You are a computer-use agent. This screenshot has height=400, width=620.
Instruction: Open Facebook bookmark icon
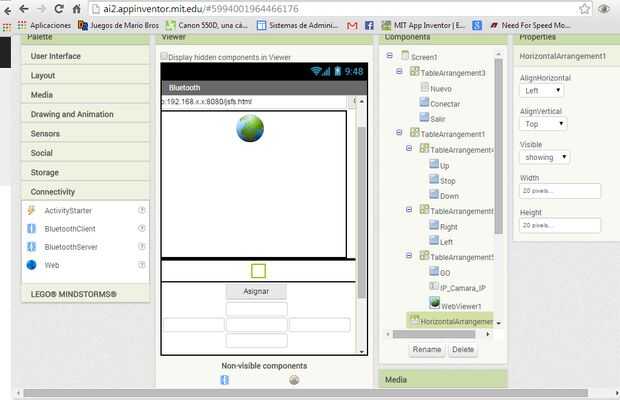click(369, 26)
